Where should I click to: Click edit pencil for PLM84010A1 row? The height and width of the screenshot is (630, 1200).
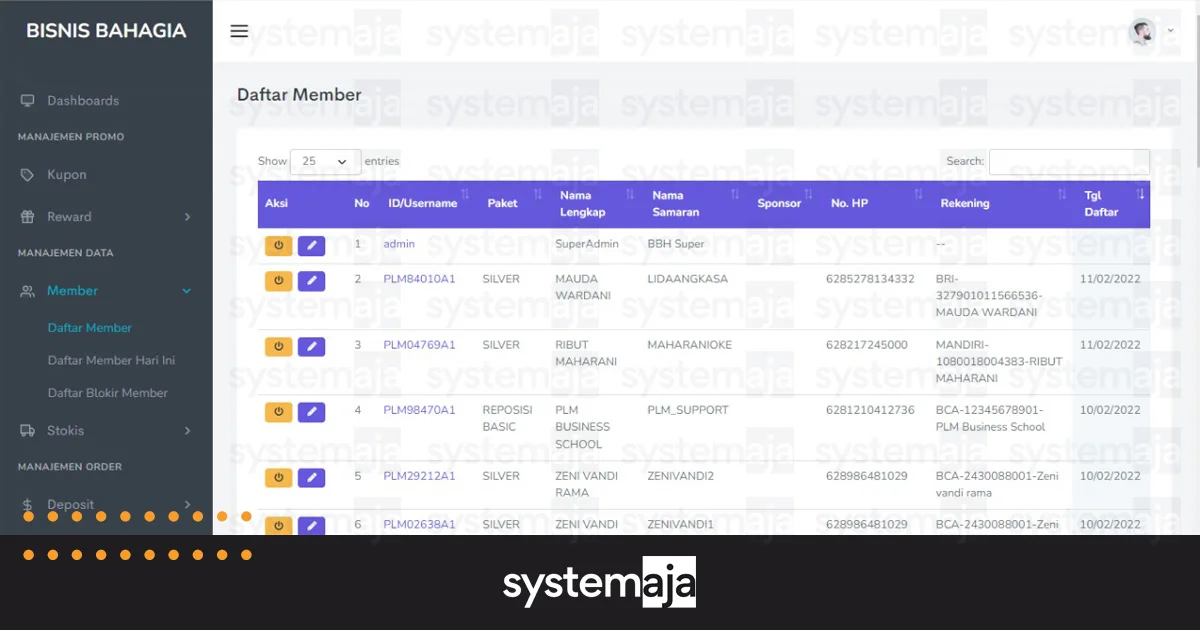point(311,281)
